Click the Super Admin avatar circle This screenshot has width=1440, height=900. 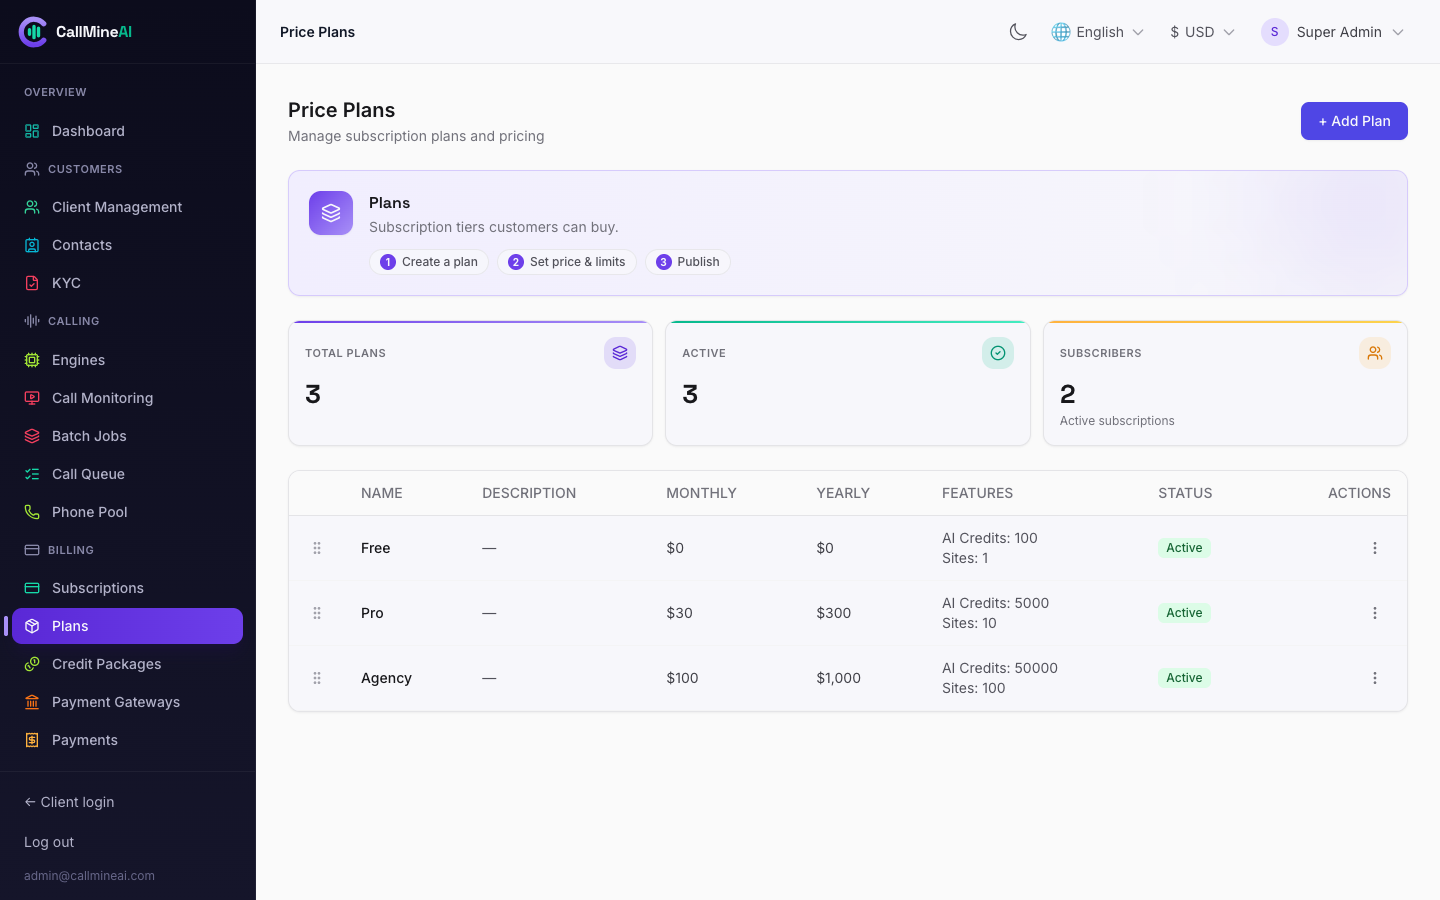click(1275, 32)
